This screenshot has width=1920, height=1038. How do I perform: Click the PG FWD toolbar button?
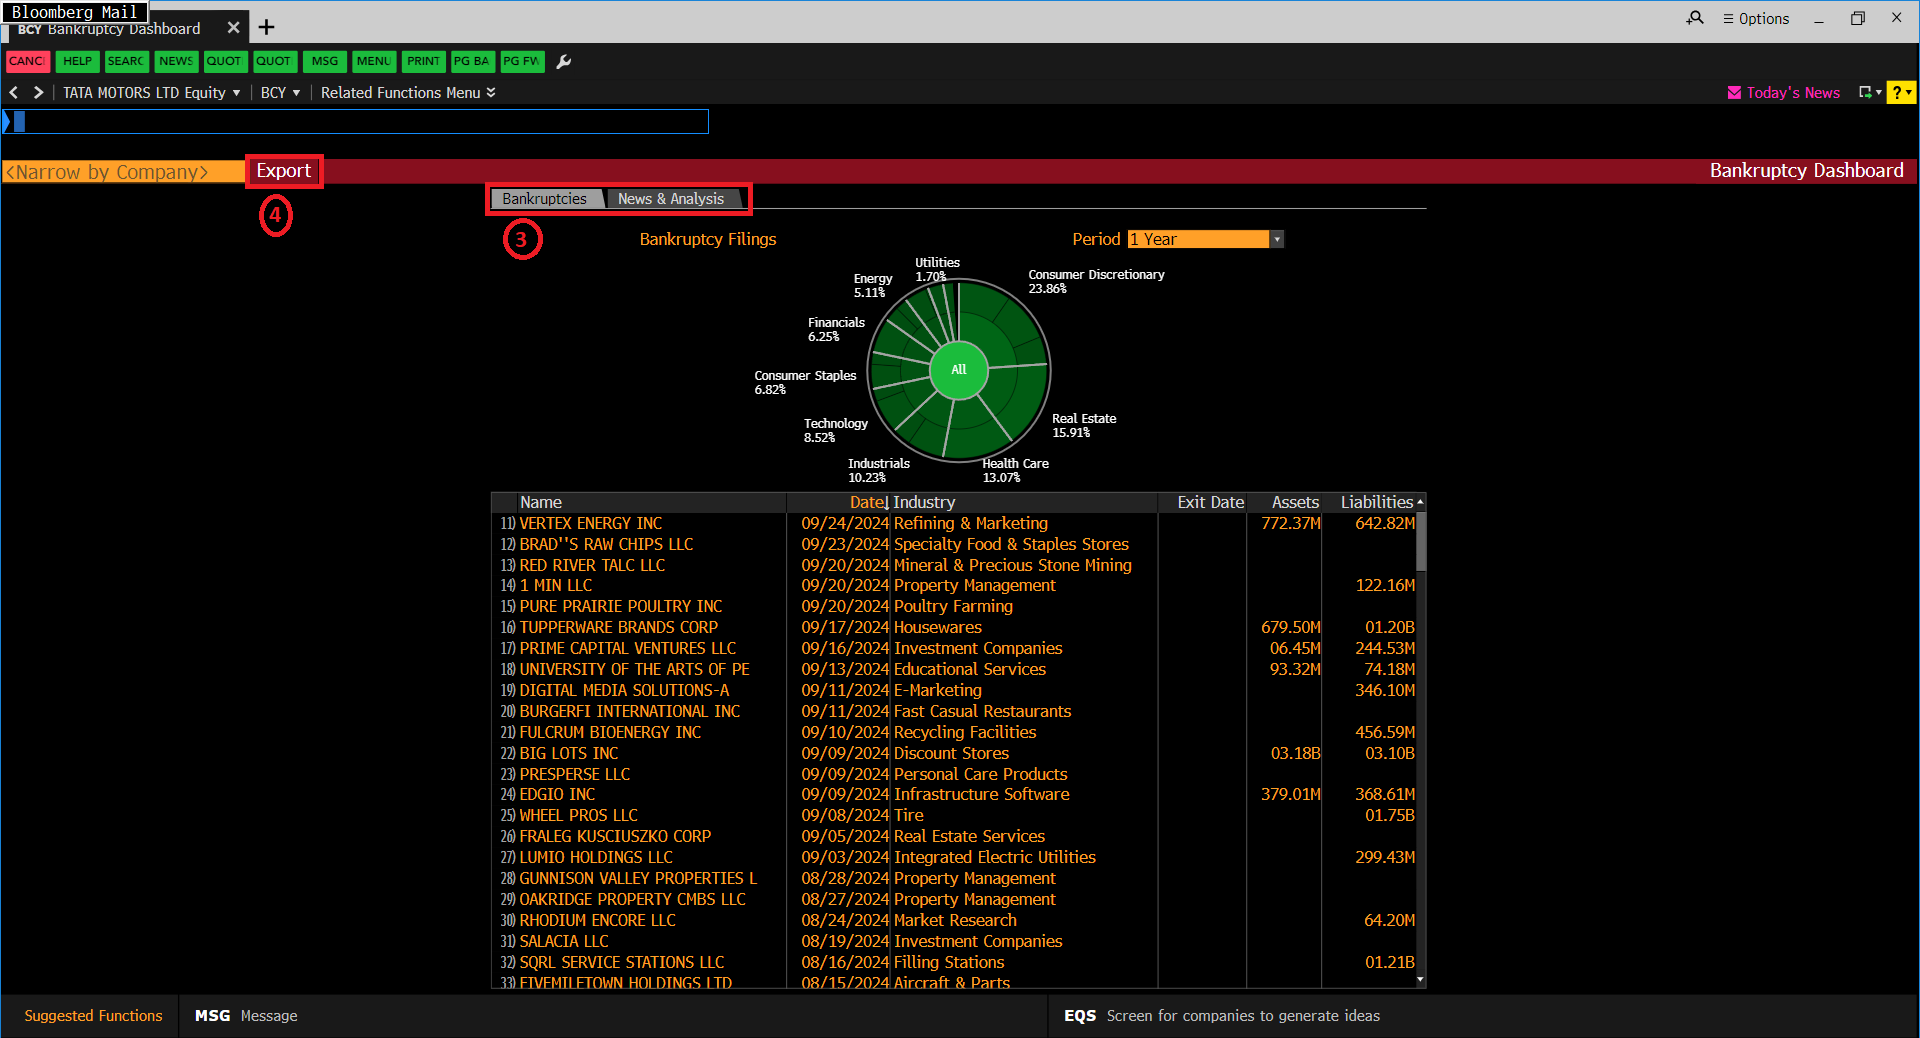click(x=522, y=61)
